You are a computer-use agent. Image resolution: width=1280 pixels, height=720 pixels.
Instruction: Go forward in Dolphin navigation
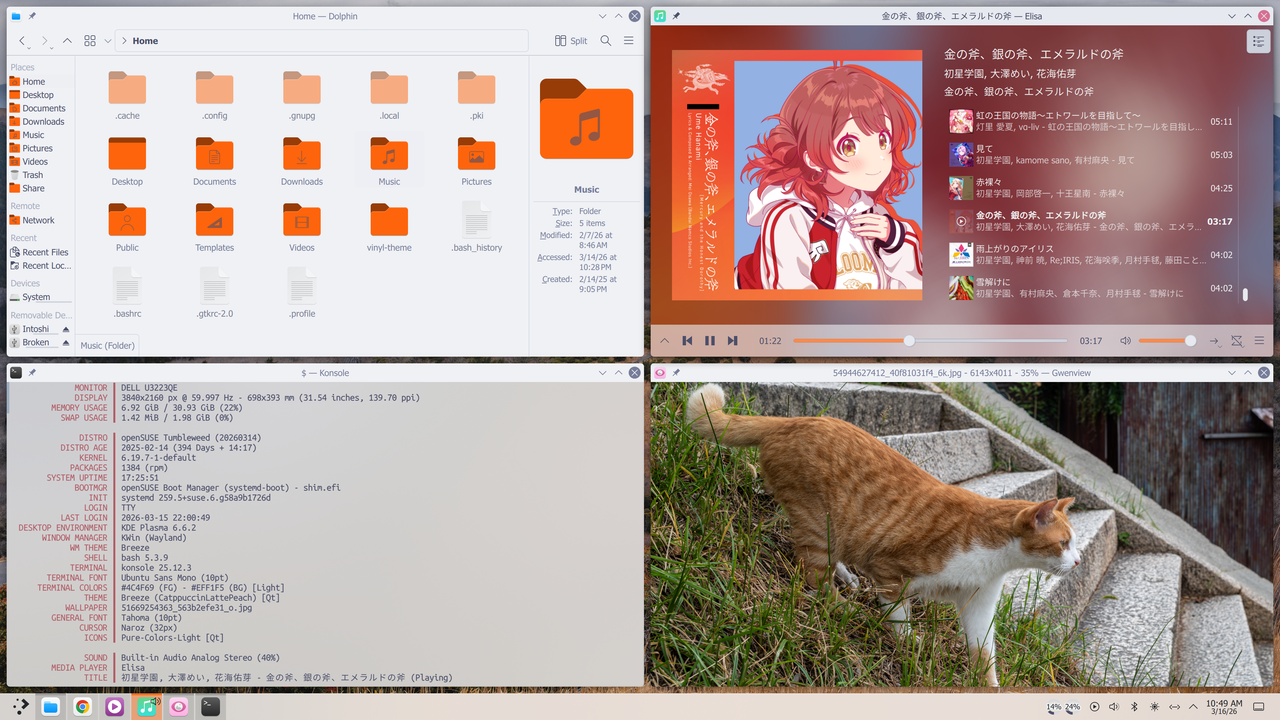pyautogui.click(x=45, y=41)
